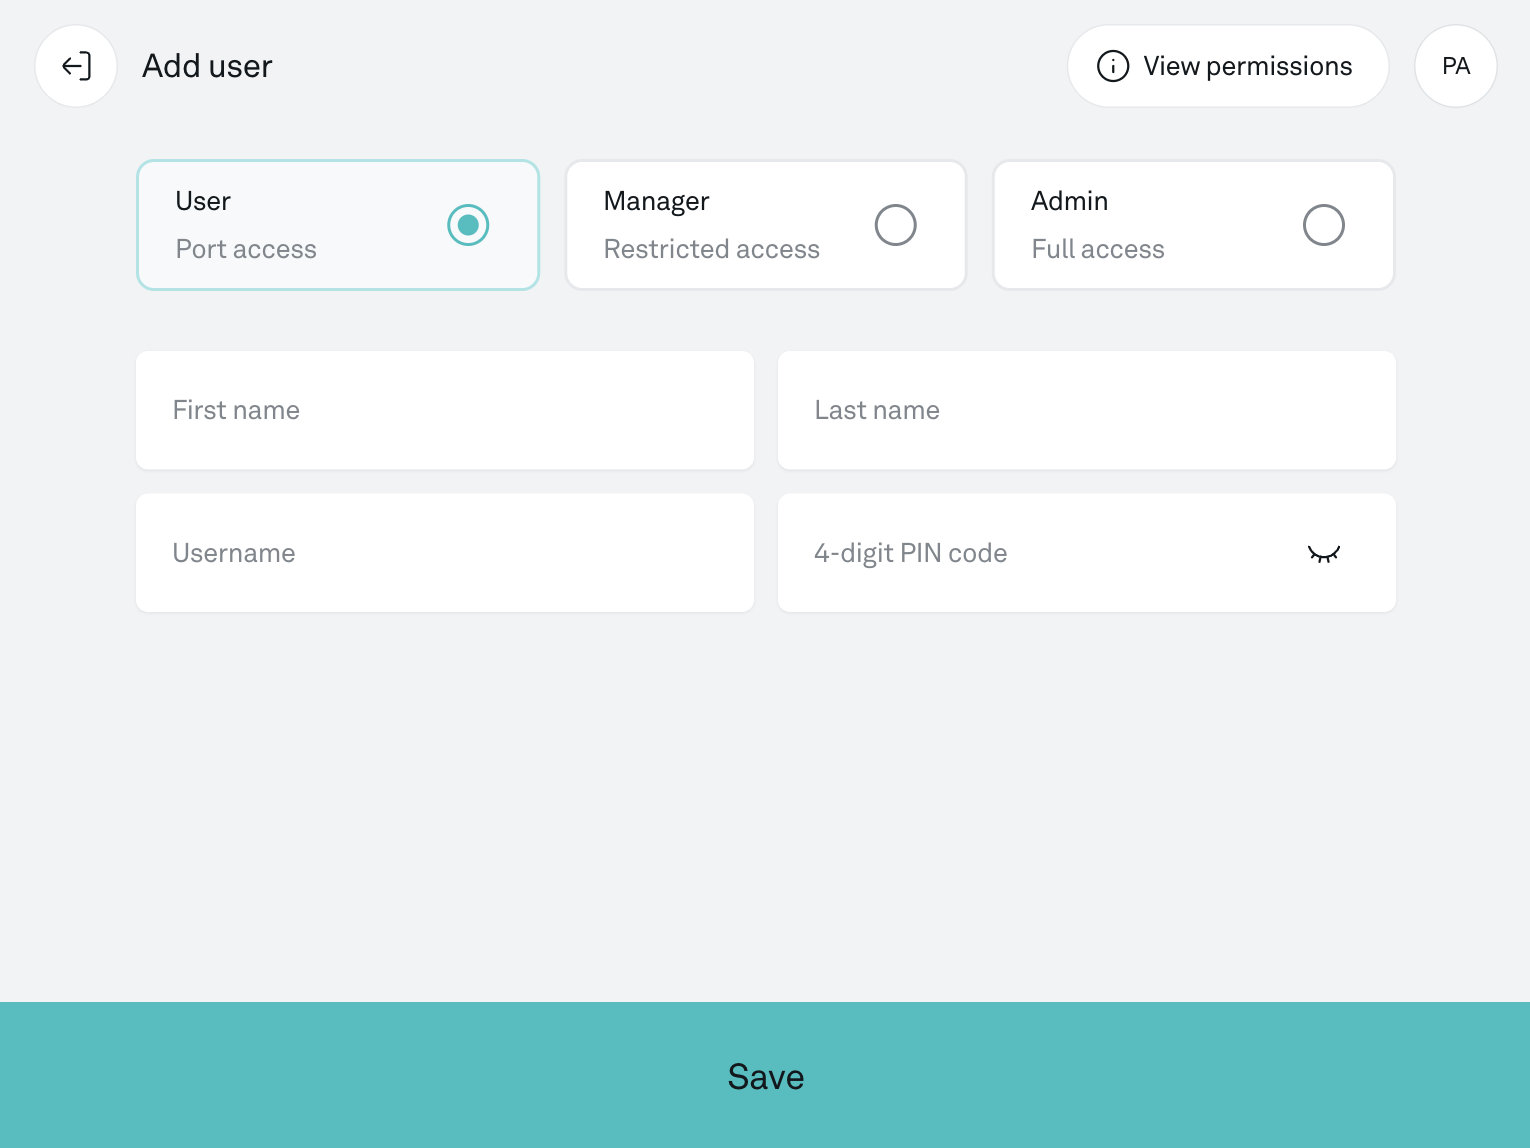Click the User role card title
Screen dimensions: 1530x1148
[203, 201]
